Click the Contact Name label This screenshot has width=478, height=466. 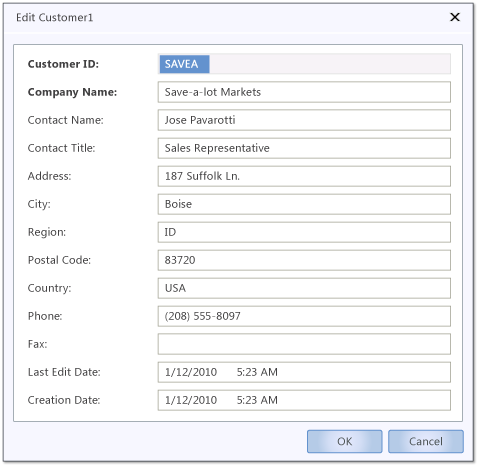tap(66, 120)
